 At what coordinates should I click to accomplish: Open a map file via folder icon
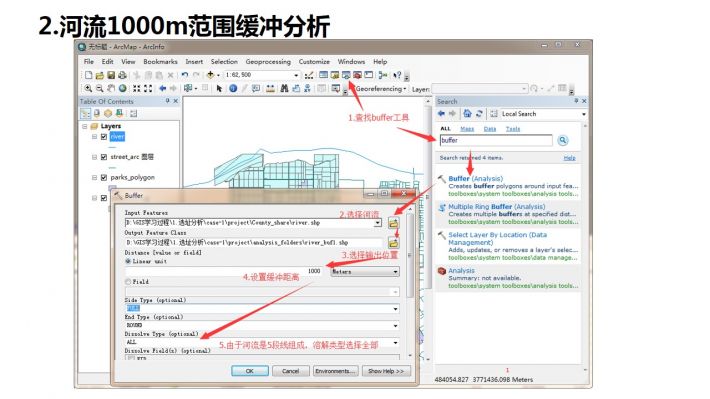100,75
